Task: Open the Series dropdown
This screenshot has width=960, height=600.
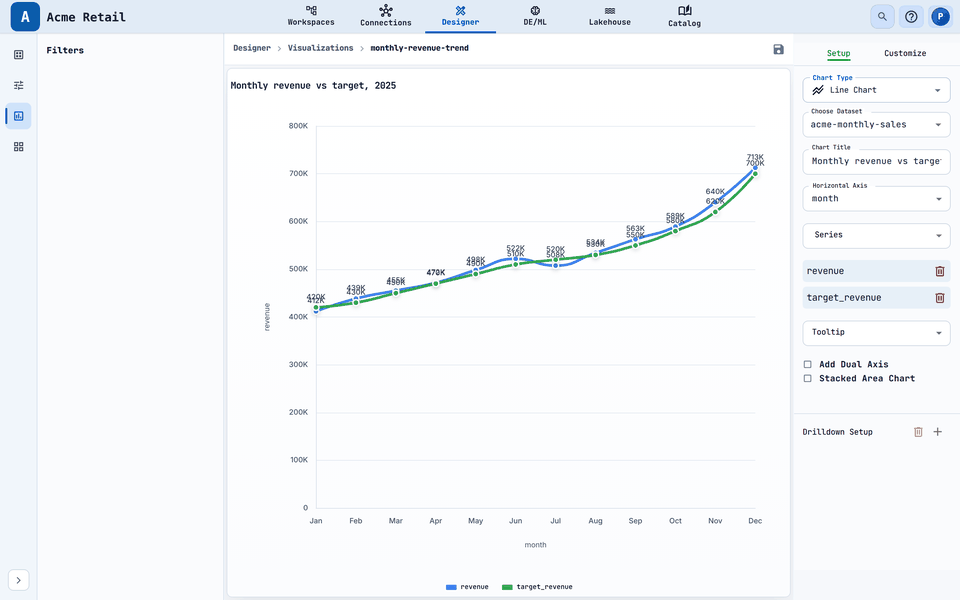Action: pyautogui.click(x=876, y=235)
